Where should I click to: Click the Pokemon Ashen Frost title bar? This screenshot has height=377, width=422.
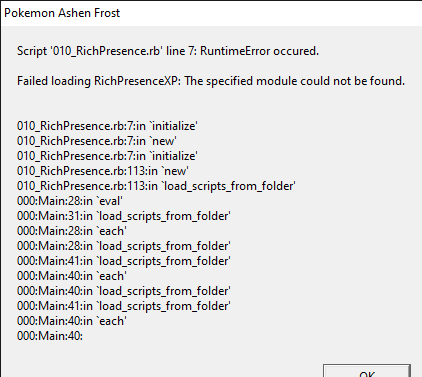coord(211,13)
